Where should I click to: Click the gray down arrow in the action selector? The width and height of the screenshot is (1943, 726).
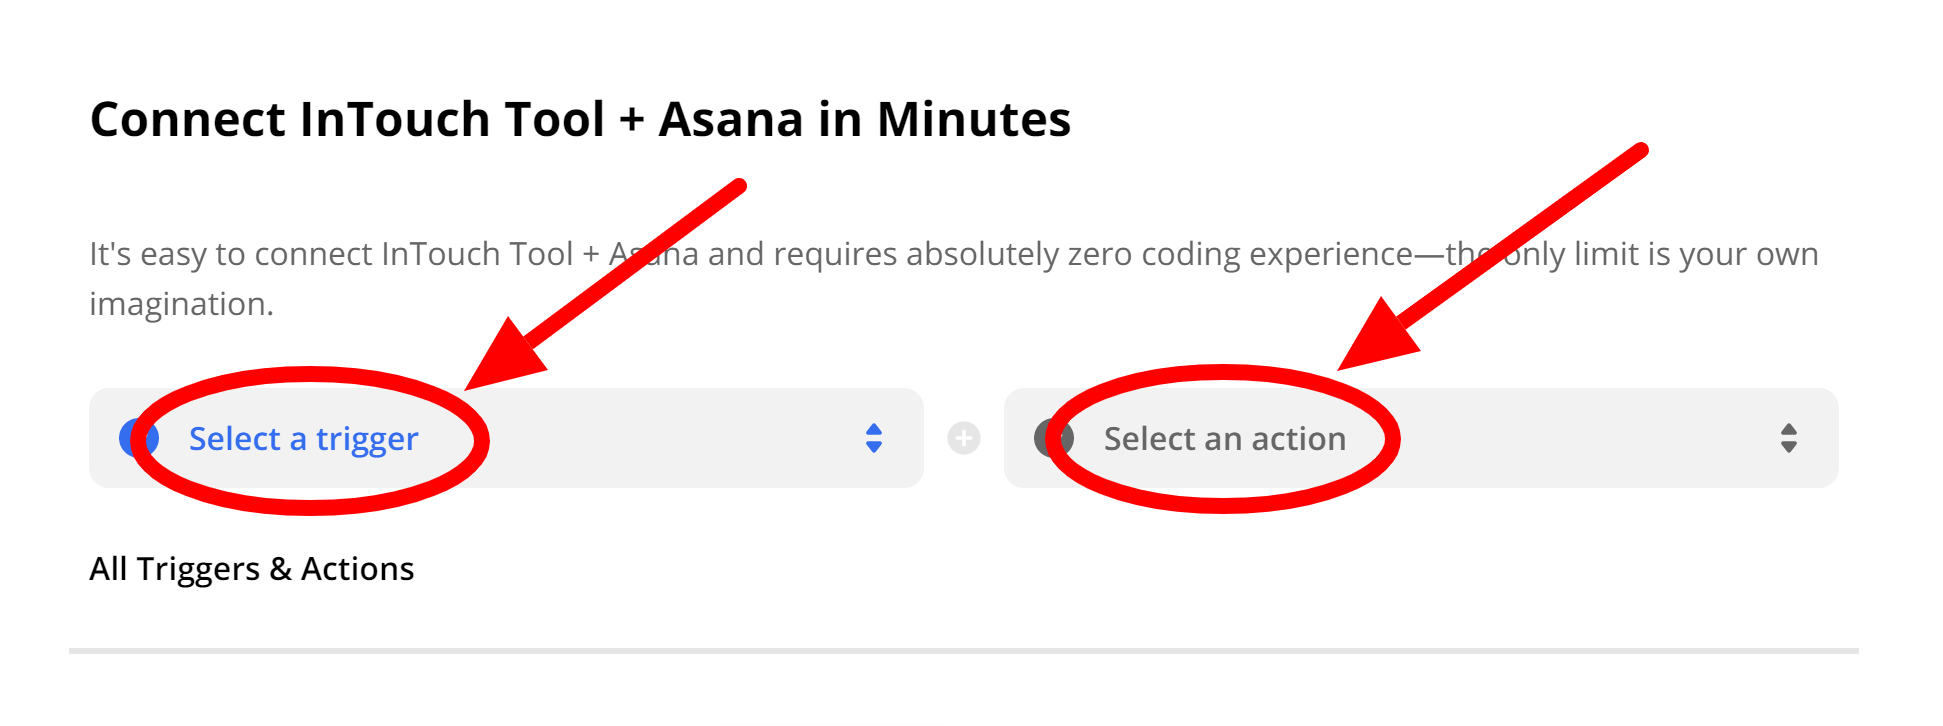point(1789,447)
